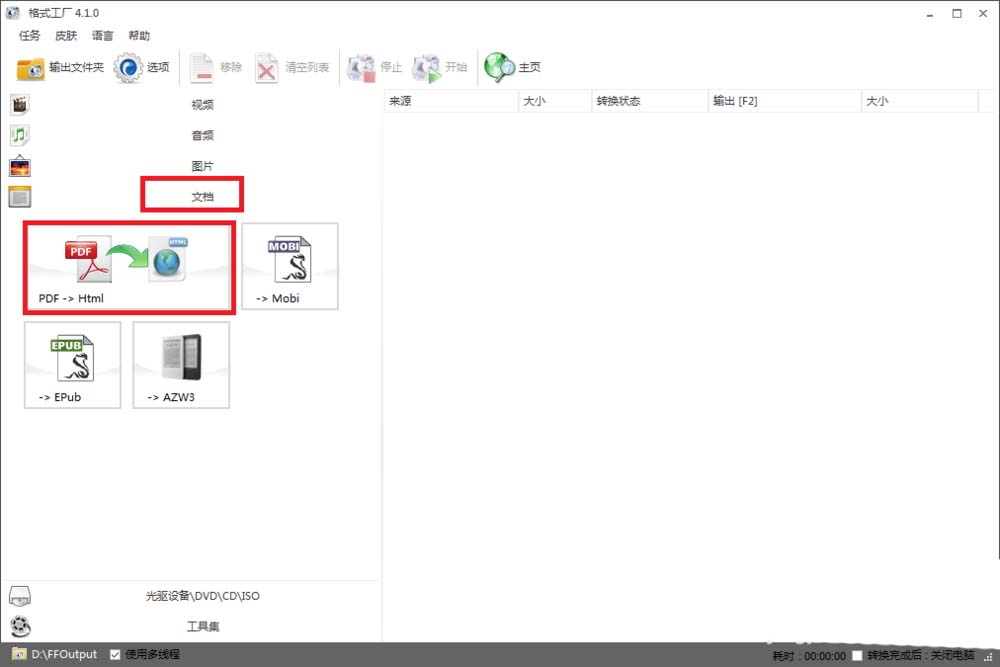Screen dimensions: 1000x667
Task: Click the 开始 start button
Action: coord(441,67)
